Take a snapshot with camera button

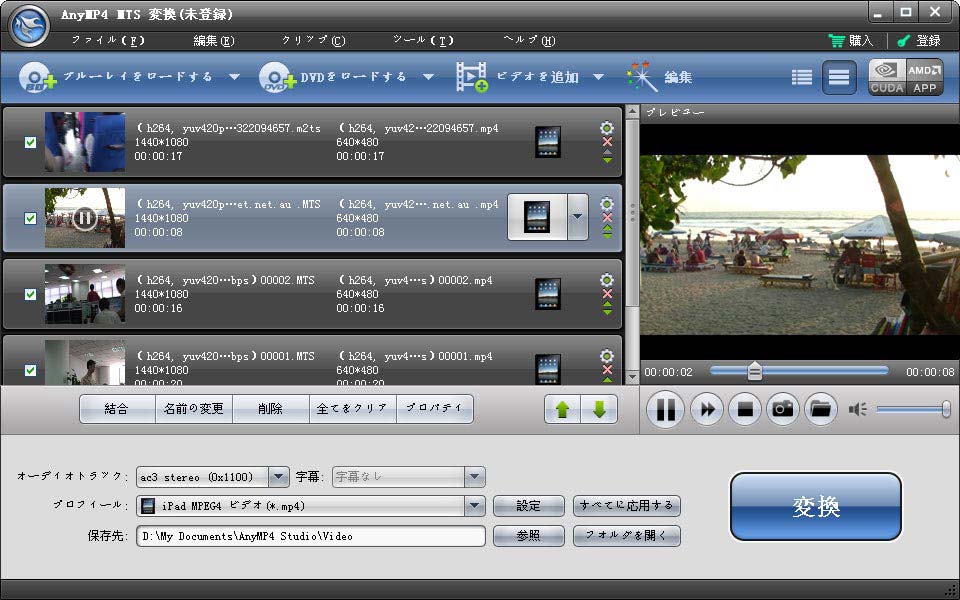tap(783, 409)
